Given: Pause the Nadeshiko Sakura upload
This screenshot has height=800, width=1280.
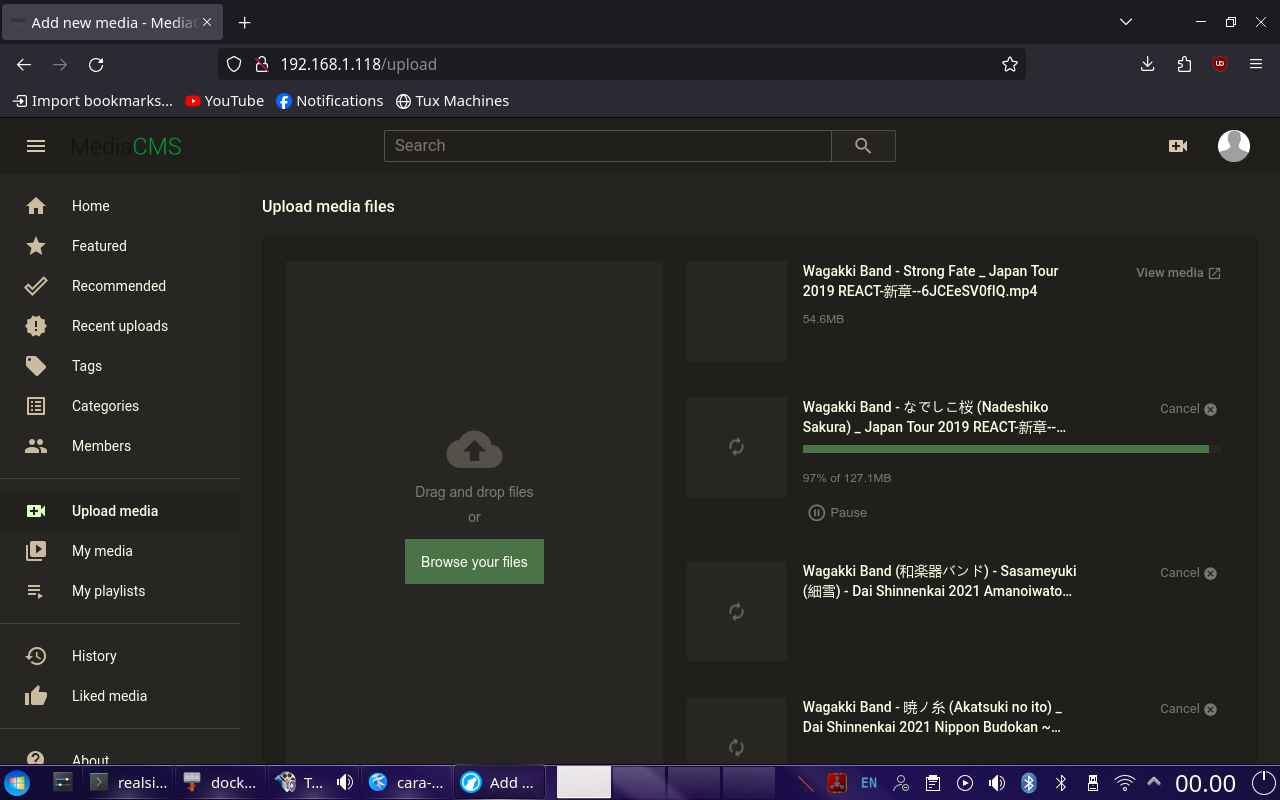Looking at the screenshot, I should (x=837, y=513).
